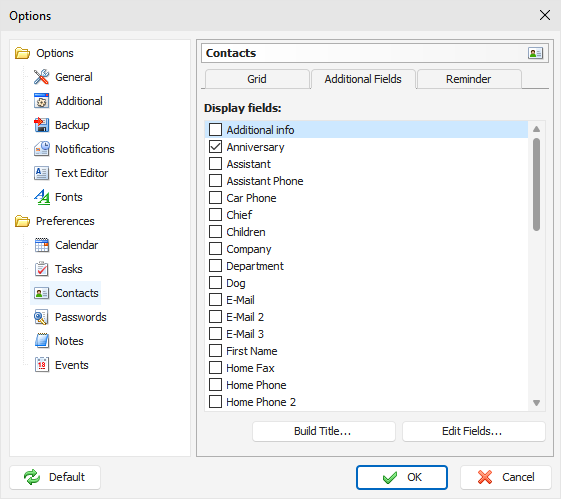Click the fields list scrollbar thumb
The image size is (561, 499).
[536, 185]
